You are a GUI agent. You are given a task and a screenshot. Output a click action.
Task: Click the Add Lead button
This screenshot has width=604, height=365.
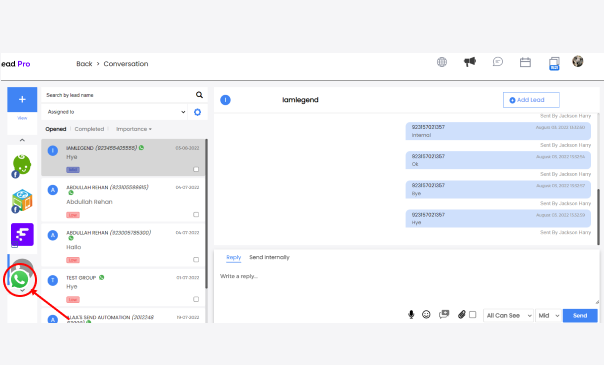coord(531,100)
